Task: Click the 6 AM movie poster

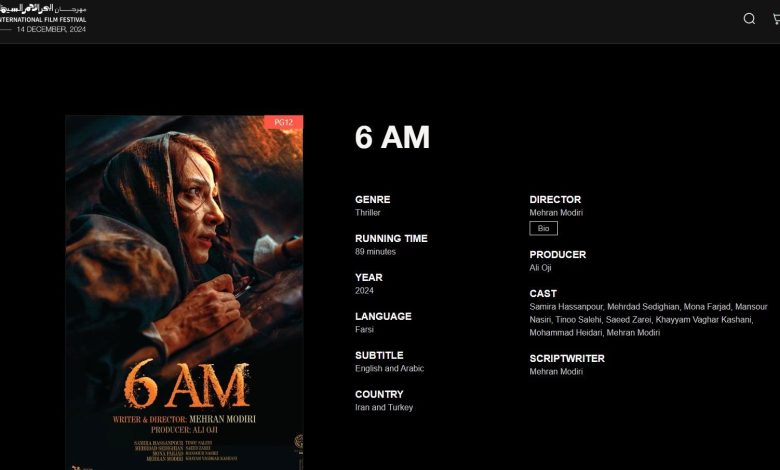Action: coord(184,292)
